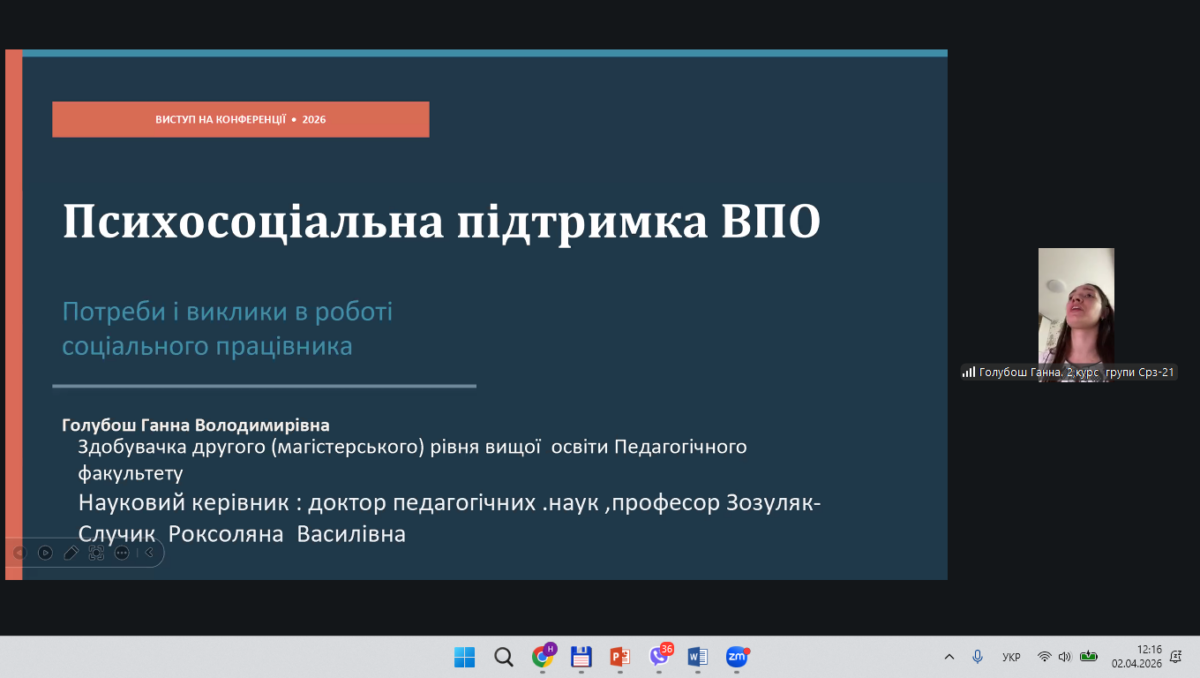Open the slide zoom/focus tool
Viewport: 1200px width, 678px height.
tap(97, 552)
